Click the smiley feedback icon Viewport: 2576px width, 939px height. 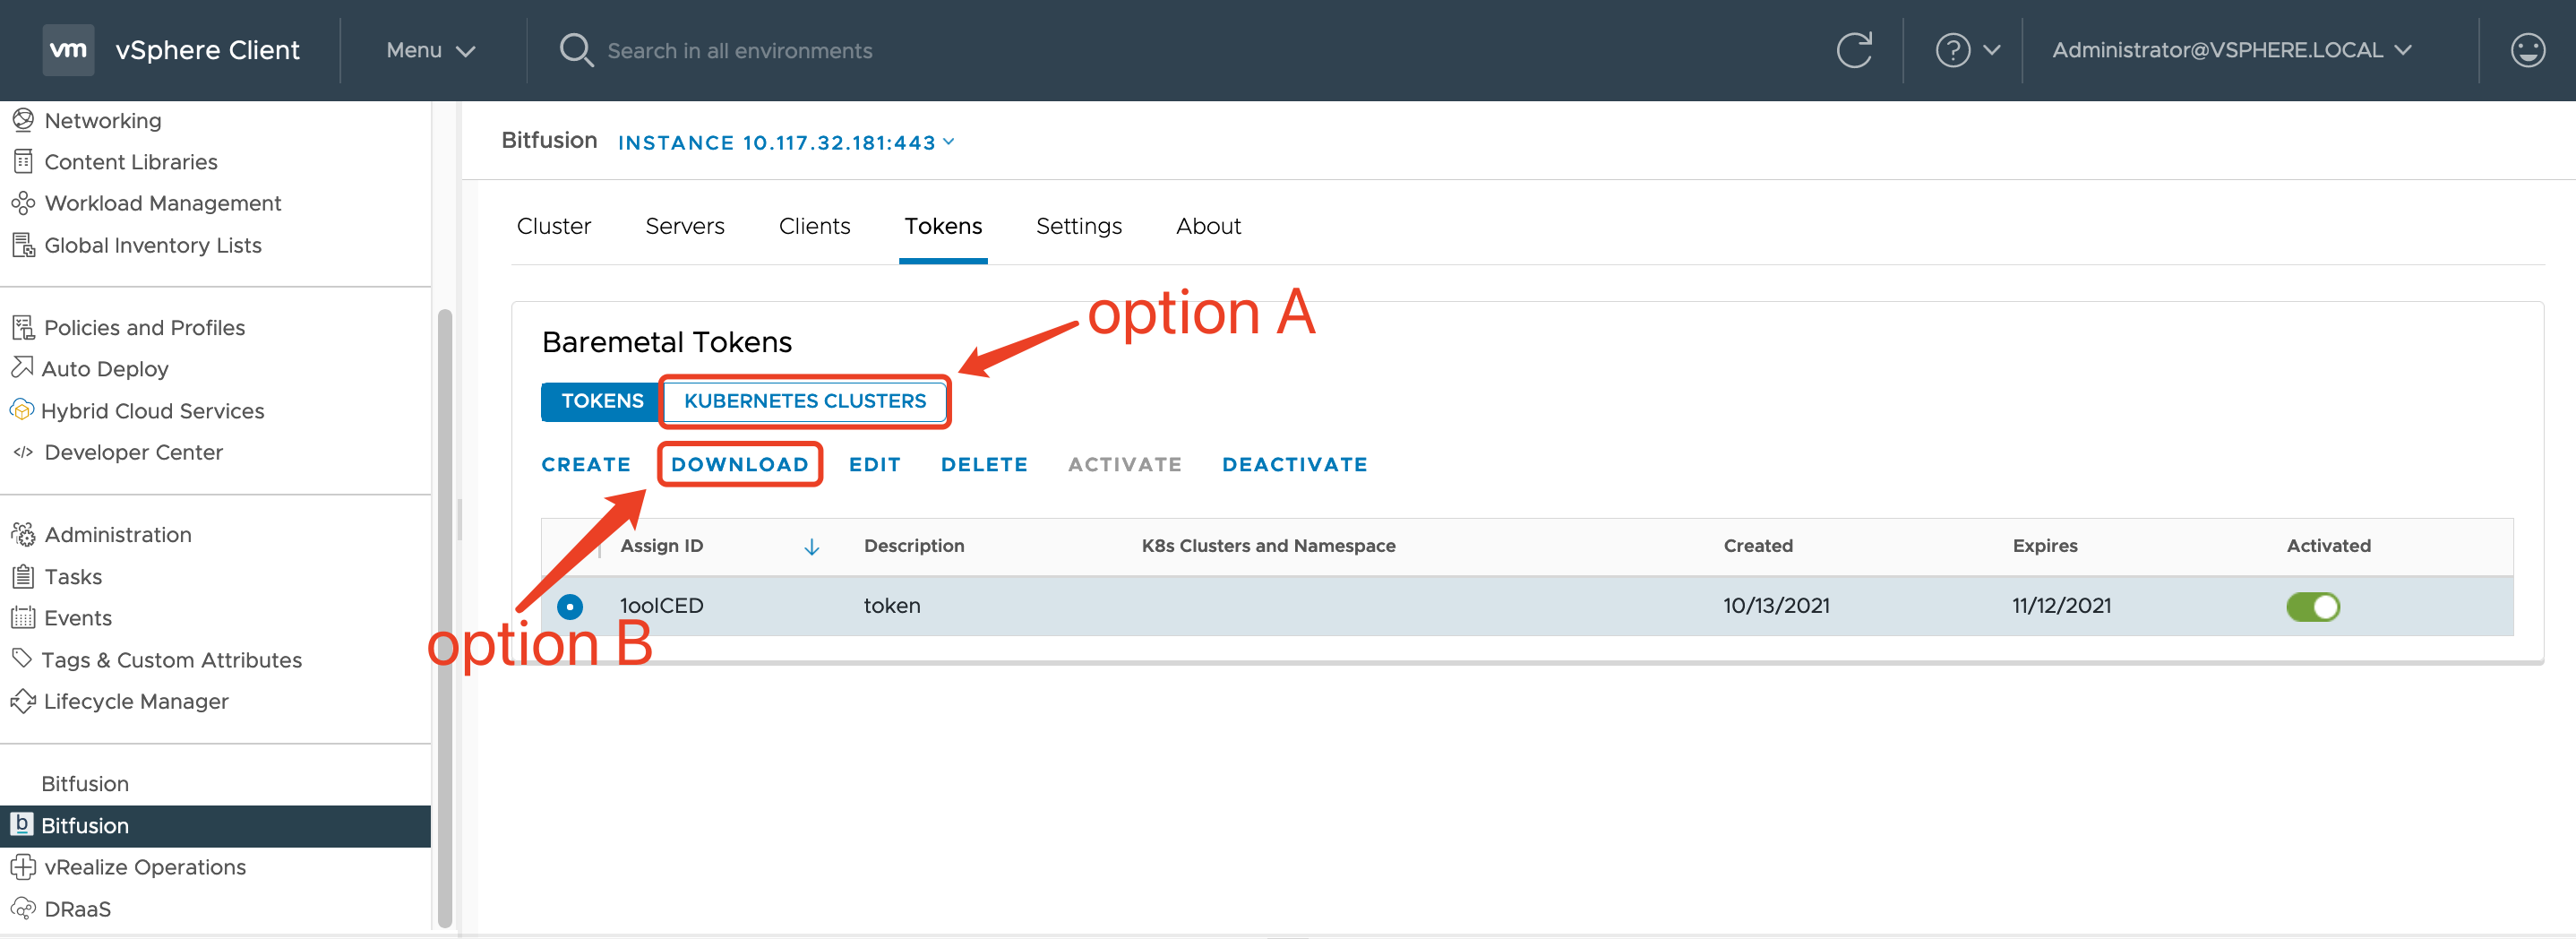coord(2527,50)
